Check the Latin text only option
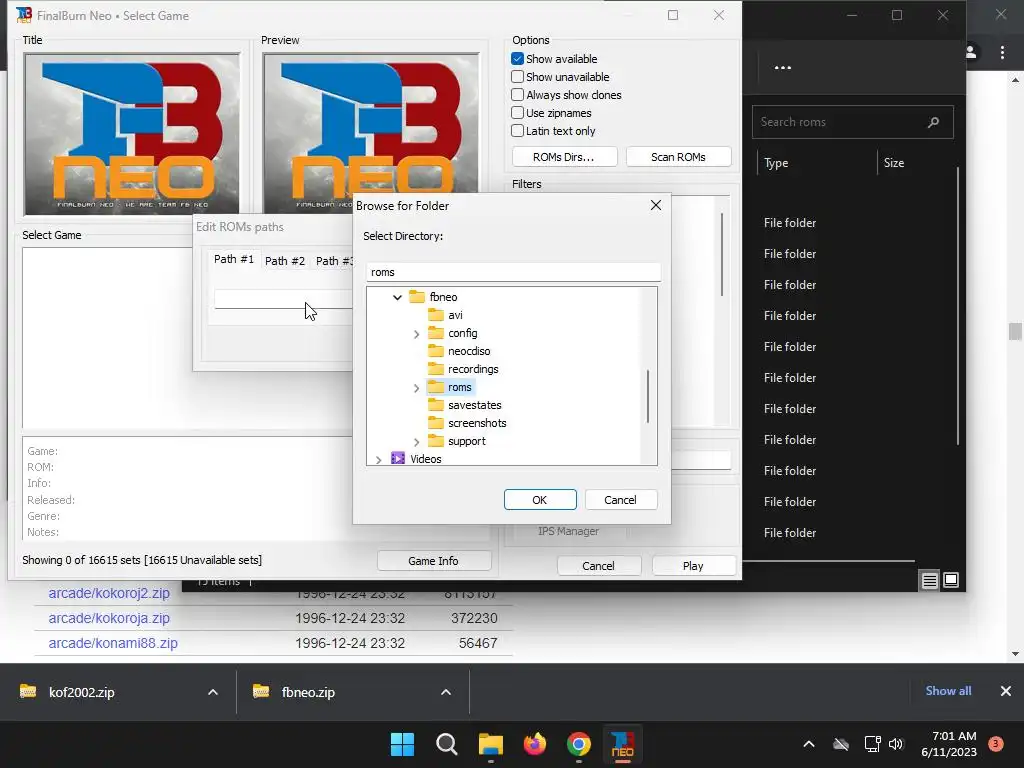The height and width of the screenshot is (768, 1024). [517, 131]
